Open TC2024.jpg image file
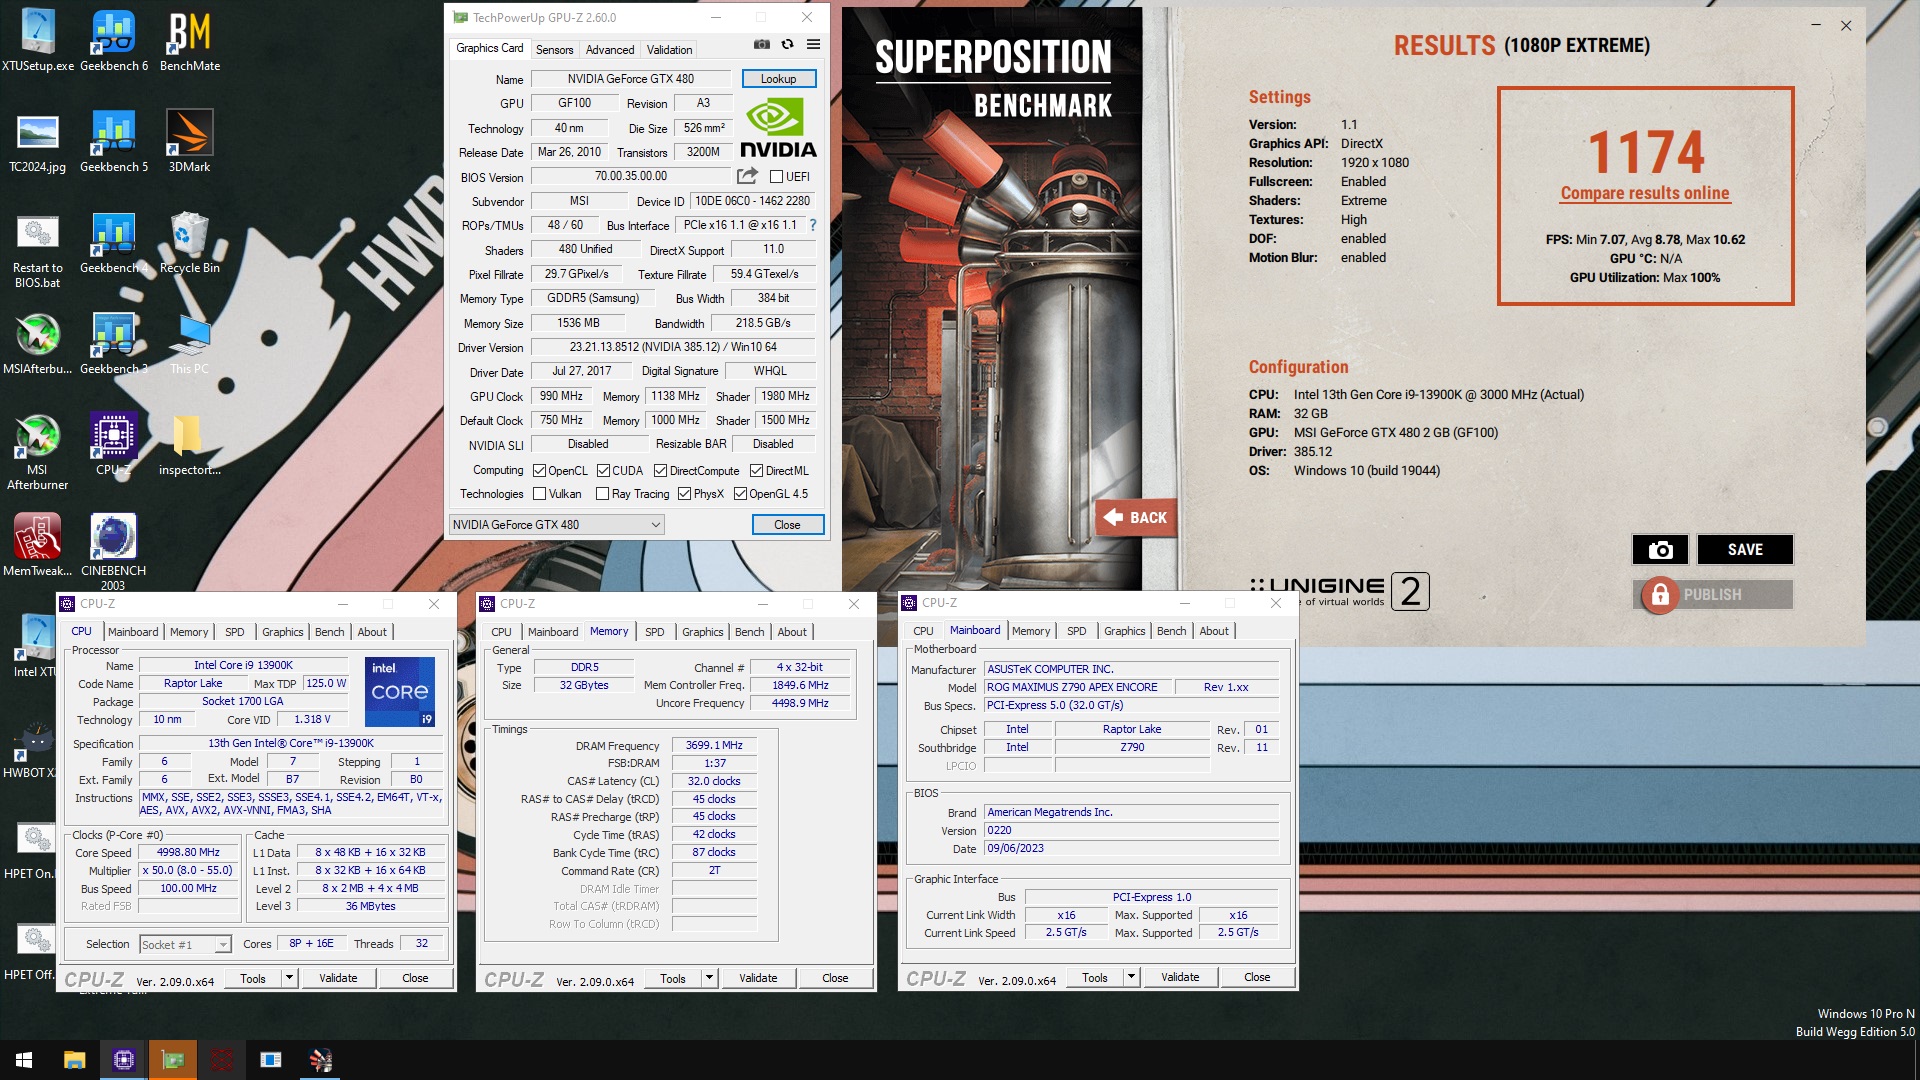1920x1080 pixels. (x=38, y=142)
